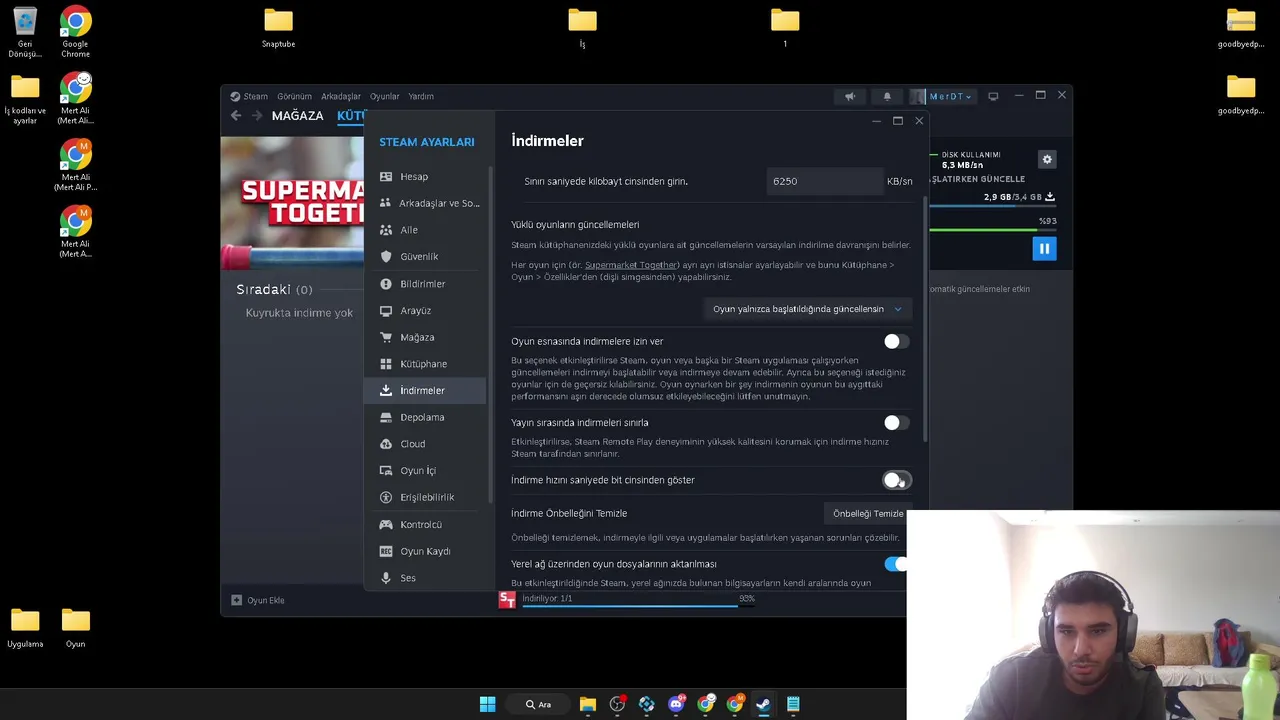
Task: Click the settings content scrollbar
Action: [x=925, y=320]
